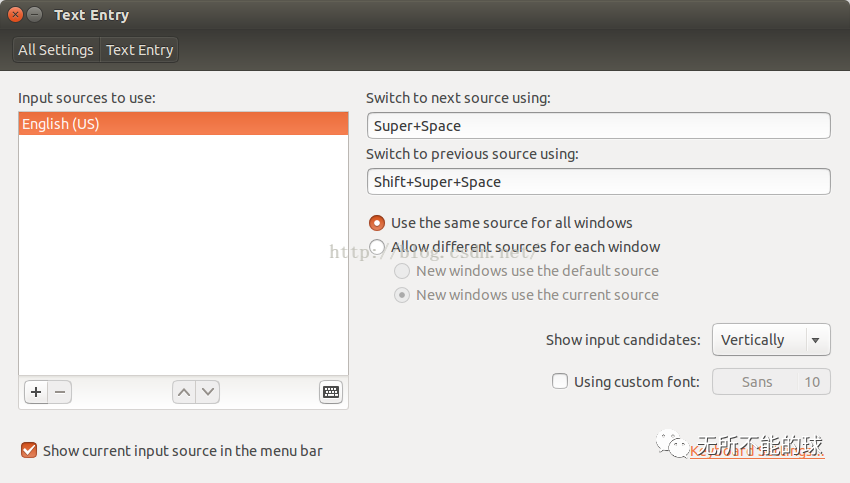This screenshot has height=483, width=850.
Task: Open the Show input candidates dropdown
Action: pyautogui.click(x=770, y=340)
